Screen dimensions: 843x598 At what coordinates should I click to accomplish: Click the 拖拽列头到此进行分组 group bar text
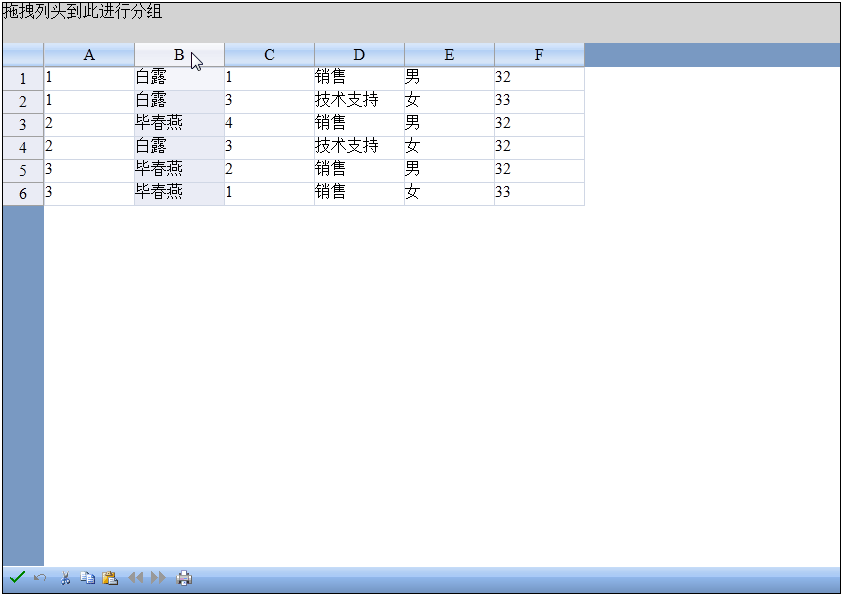(x=82, y=11)
